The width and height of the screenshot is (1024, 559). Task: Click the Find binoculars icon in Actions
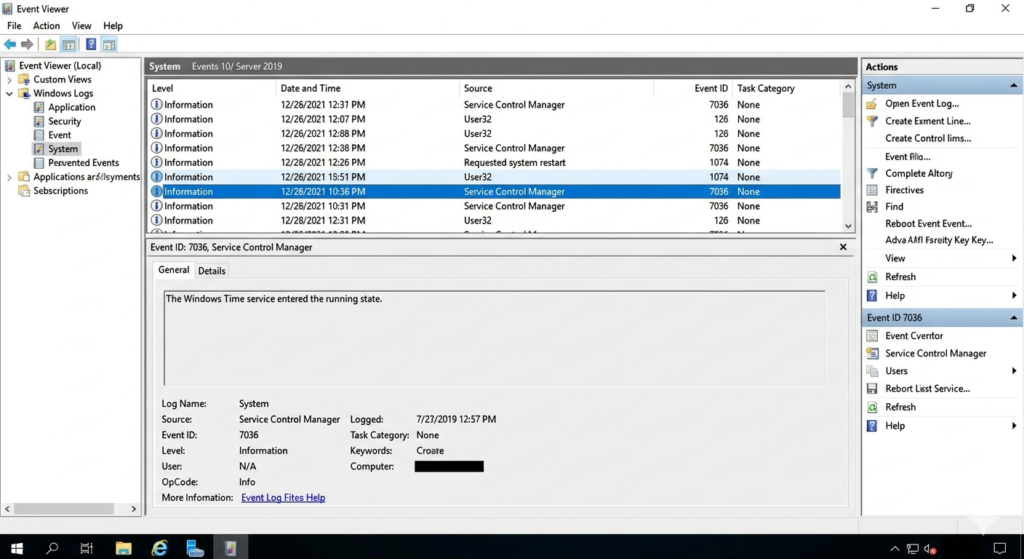click(872, 207)
